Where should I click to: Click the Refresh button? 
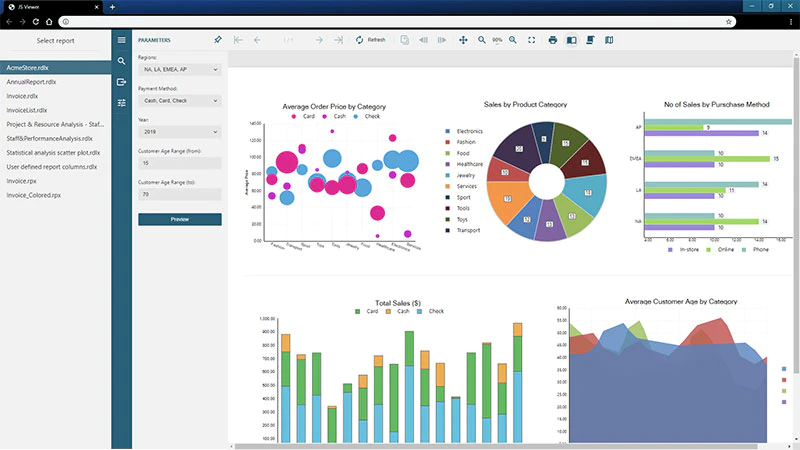371,40
